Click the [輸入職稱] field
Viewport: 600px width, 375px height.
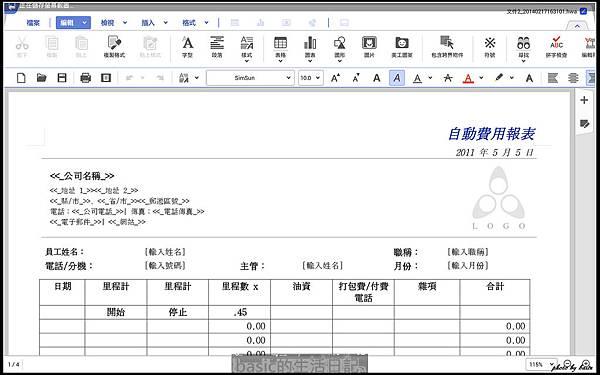(x=468, y=252)
